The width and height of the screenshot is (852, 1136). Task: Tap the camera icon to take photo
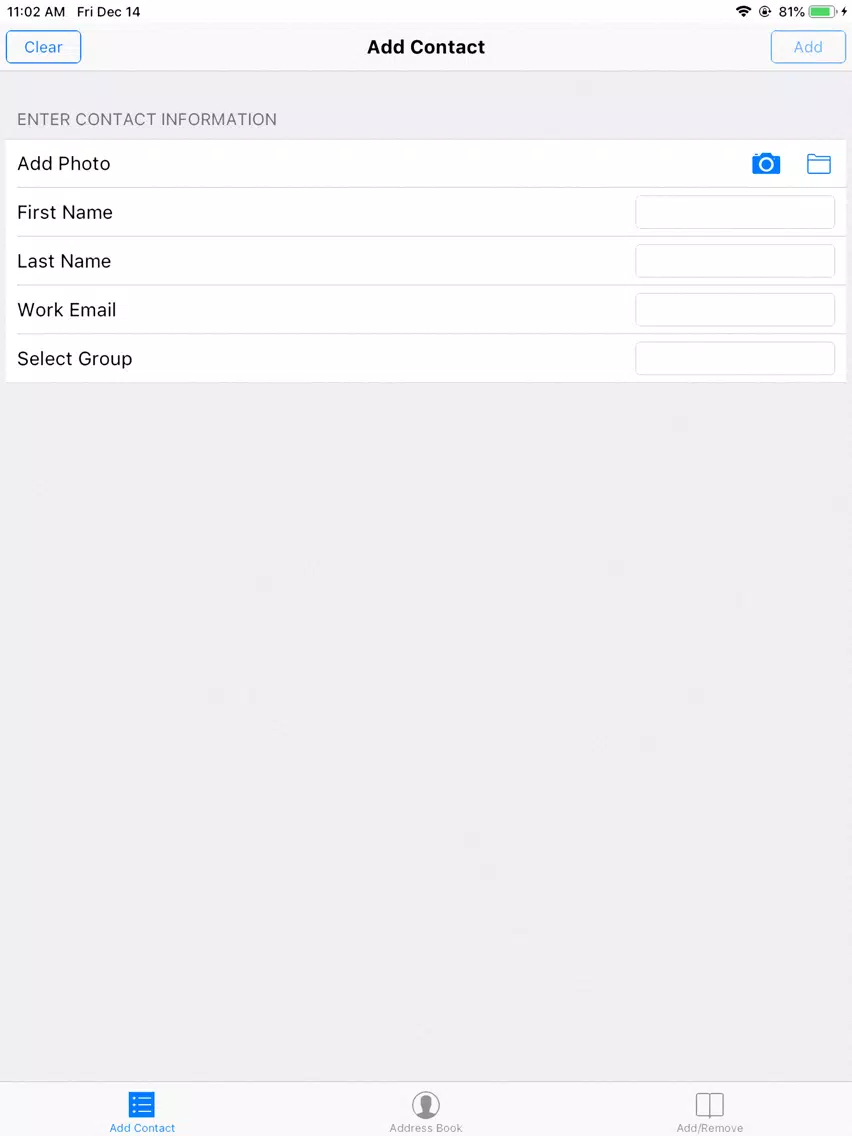[766, 164]
